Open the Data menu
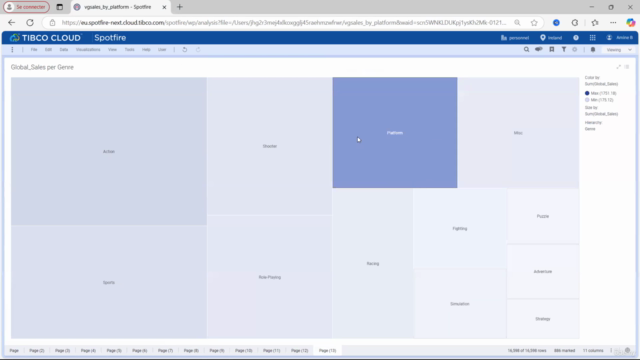The image size is (640, 360). click(64, 49)
